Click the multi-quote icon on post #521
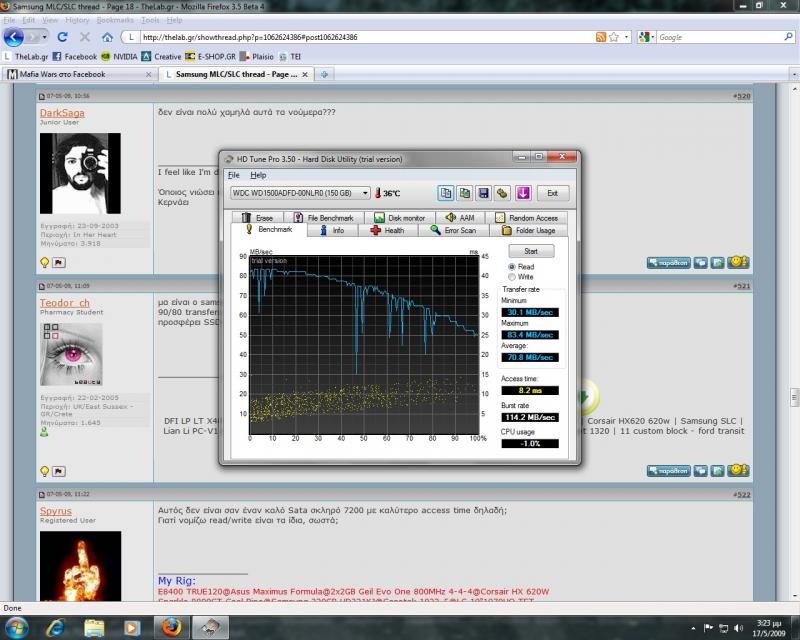The height and width of the screenshot is (640, 800). (701, 471)
